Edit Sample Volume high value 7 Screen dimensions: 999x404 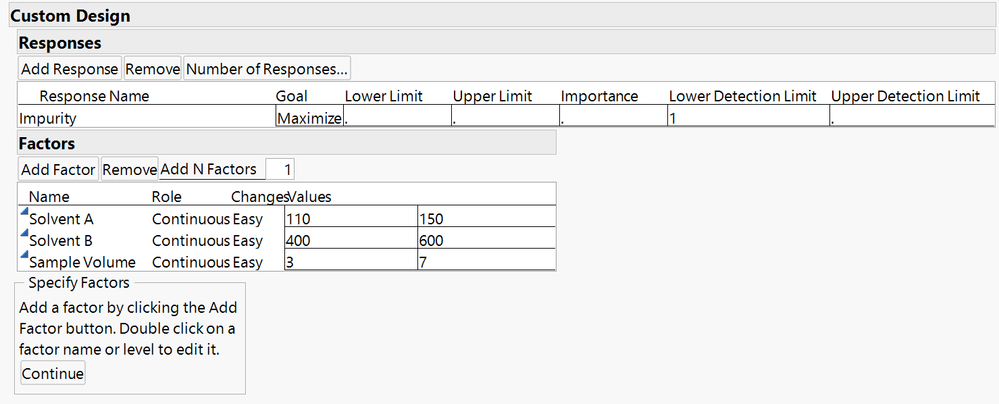(x=487, y=262)
